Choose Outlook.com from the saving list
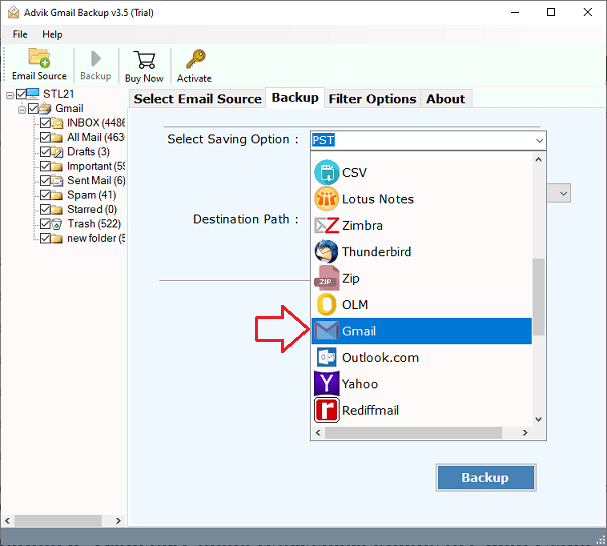607x546 pixels. [x=422, y=357]
